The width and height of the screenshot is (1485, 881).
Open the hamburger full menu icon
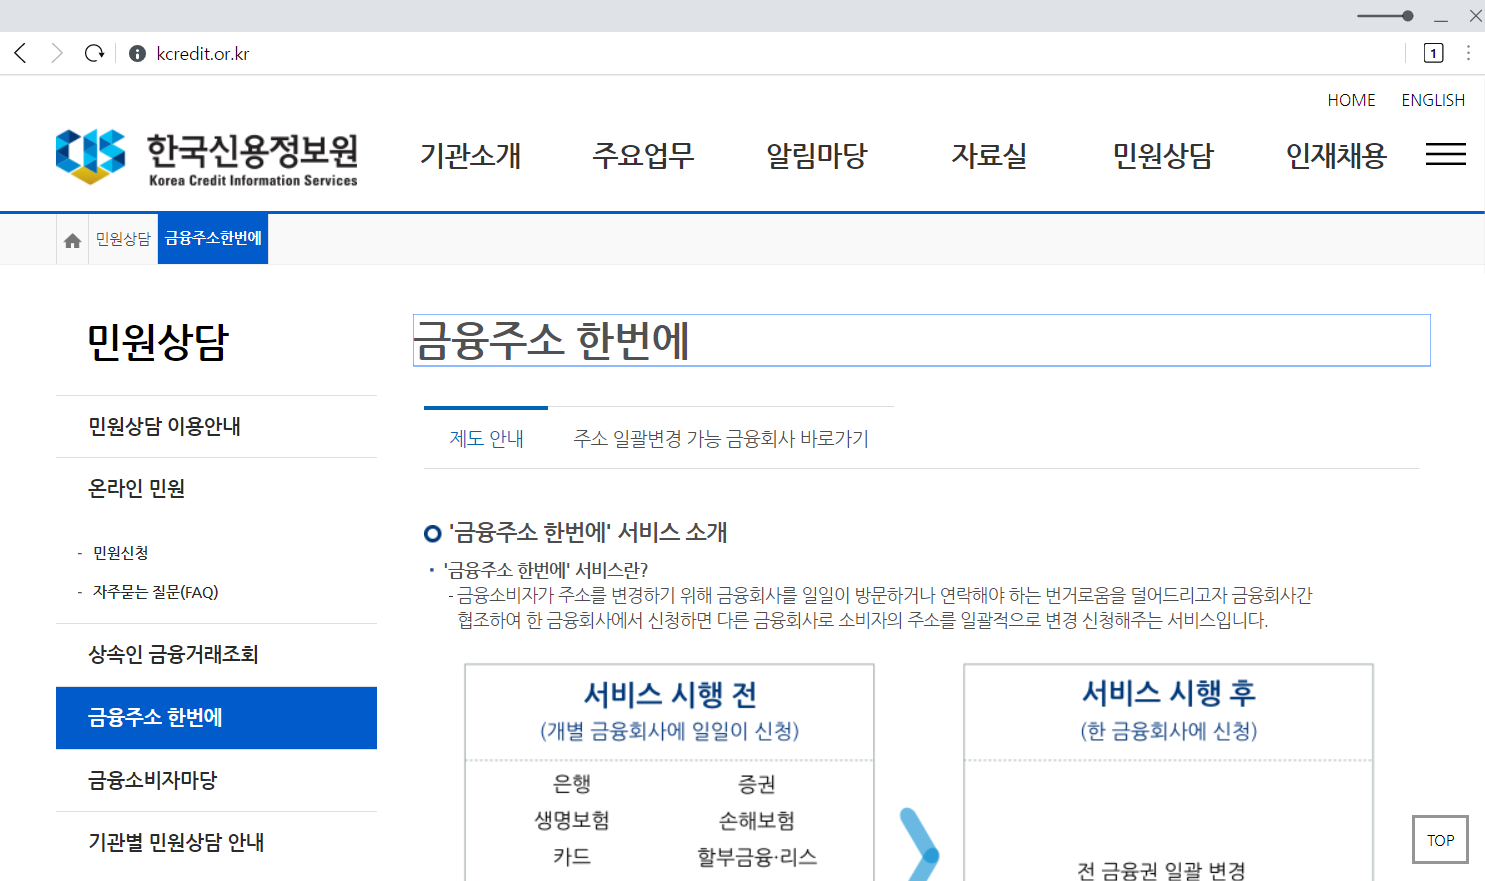coord(1445,154)
